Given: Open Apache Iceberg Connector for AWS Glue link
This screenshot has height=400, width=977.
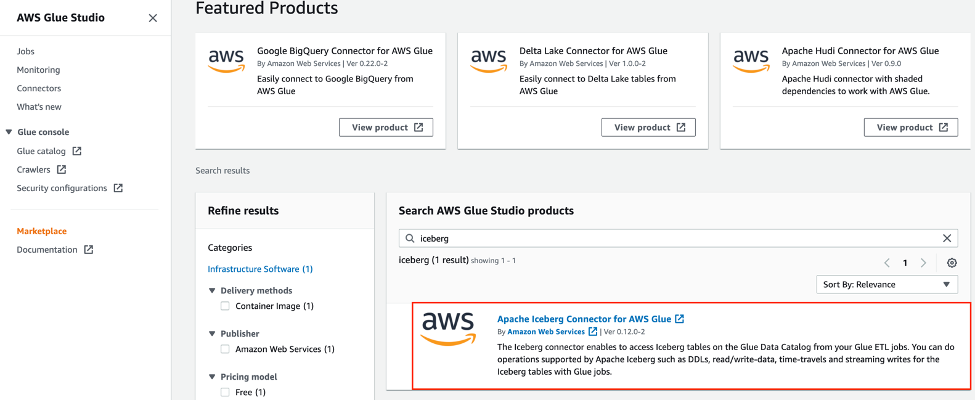Looking at the screenshot, I should coord(585,319).
